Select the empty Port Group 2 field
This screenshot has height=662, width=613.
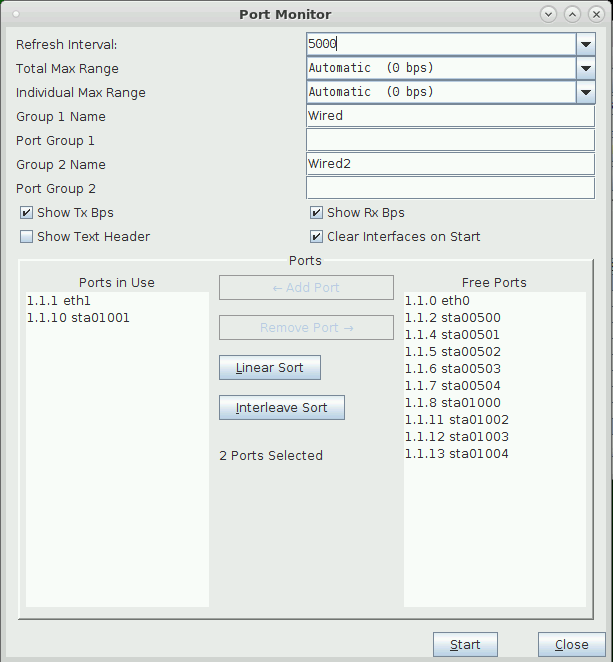click(x=449, y=188)
